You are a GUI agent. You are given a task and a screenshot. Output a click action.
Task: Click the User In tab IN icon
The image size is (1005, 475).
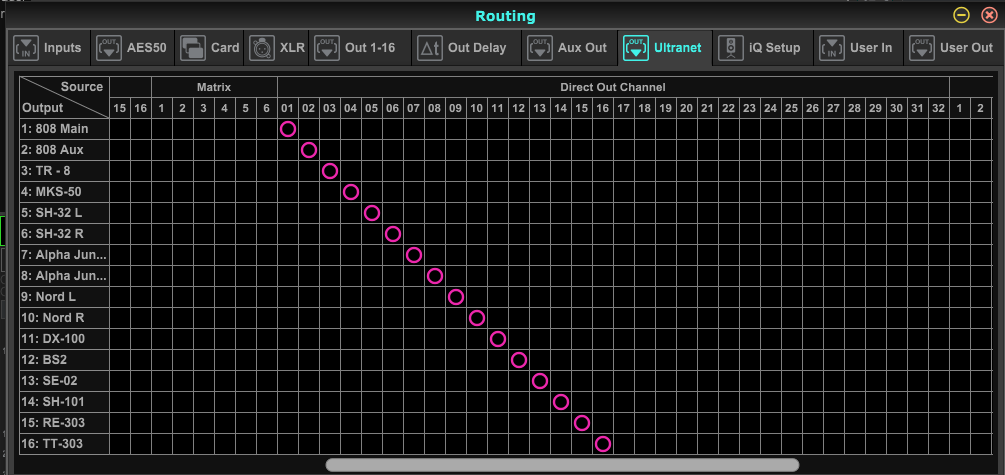point(832,48)
